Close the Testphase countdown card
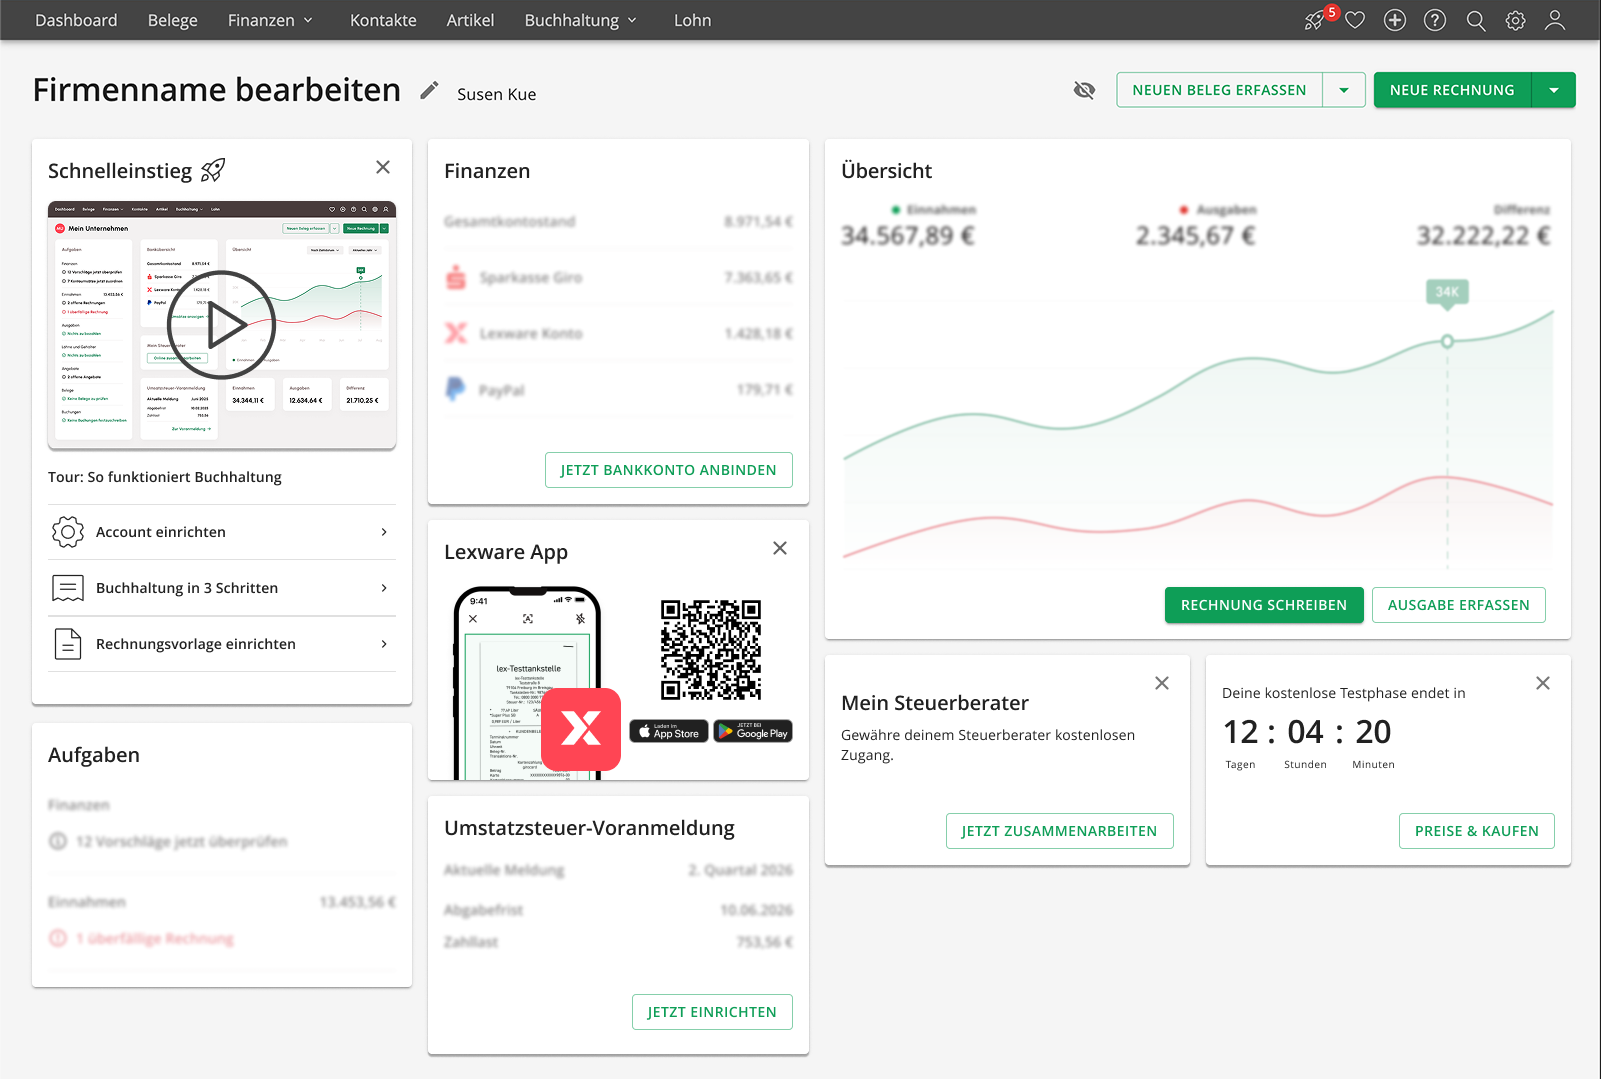The width and height of the screenshot is (1601, 1079). pyautogui.click(x=1543, y=683)
